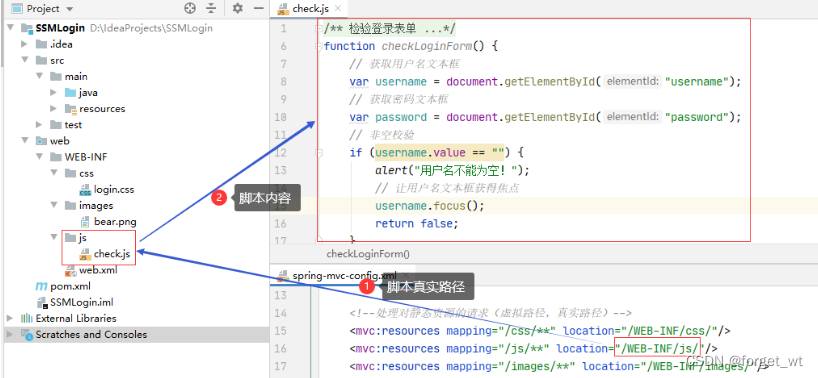Click the js folder icon

point(70,238)
